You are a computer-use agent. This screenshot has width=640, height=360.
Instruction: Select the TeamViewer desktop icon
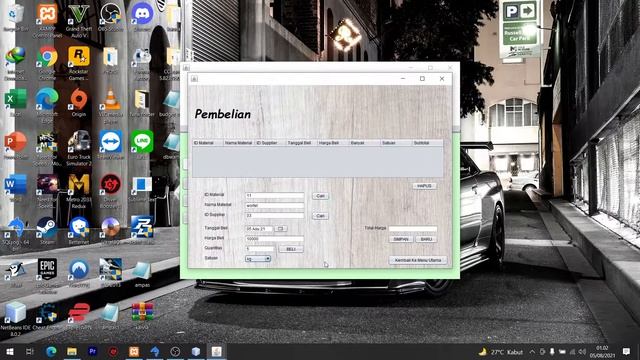(x=110, y=145)
